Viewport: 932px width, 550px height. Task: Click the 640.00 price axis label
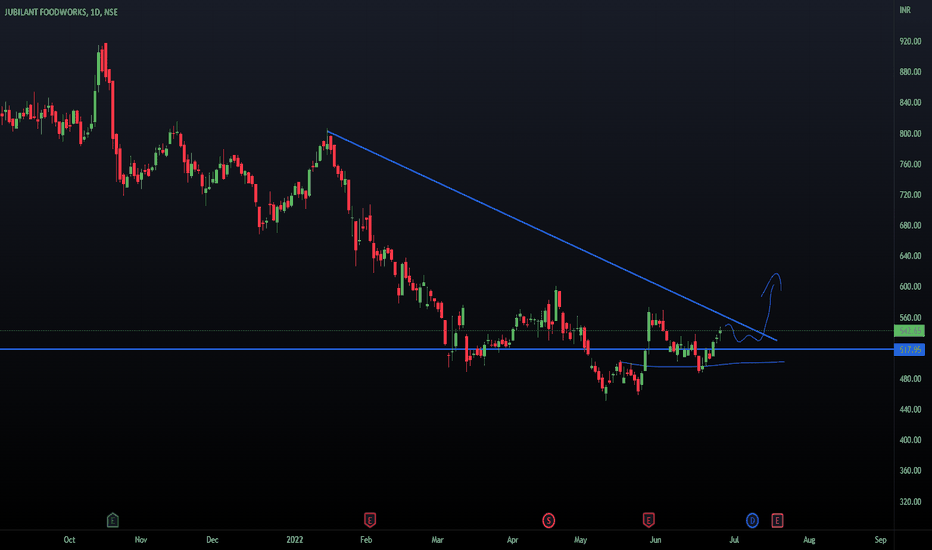pos(910,256)
